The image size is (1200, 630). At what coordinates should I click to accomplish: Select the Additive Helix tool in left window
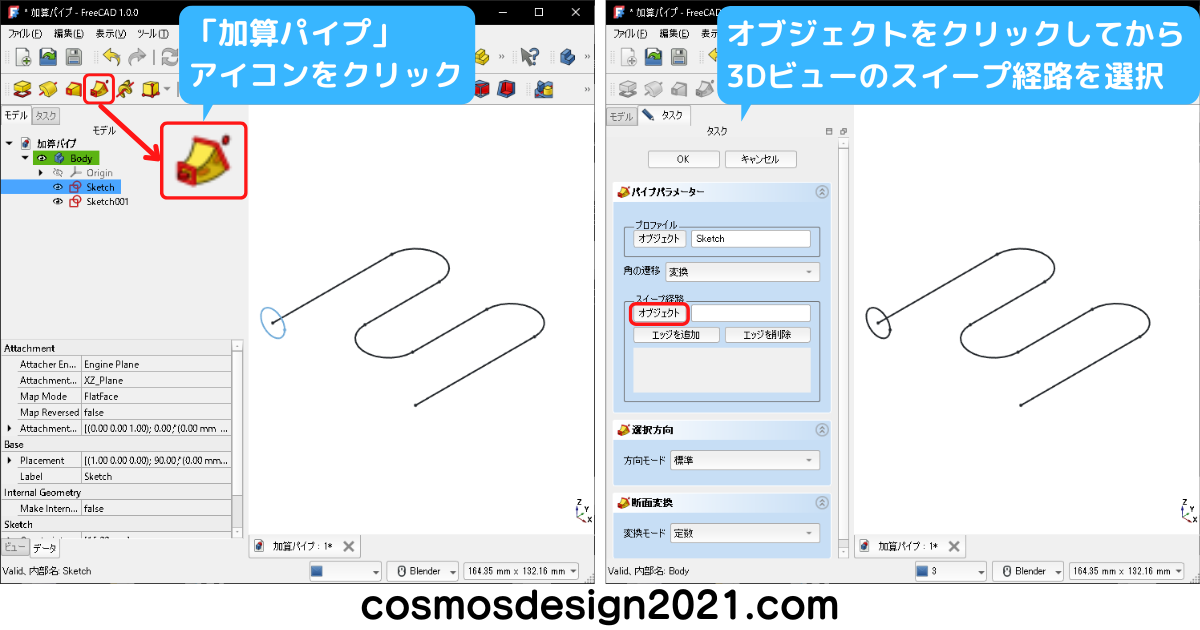point(125,89)
